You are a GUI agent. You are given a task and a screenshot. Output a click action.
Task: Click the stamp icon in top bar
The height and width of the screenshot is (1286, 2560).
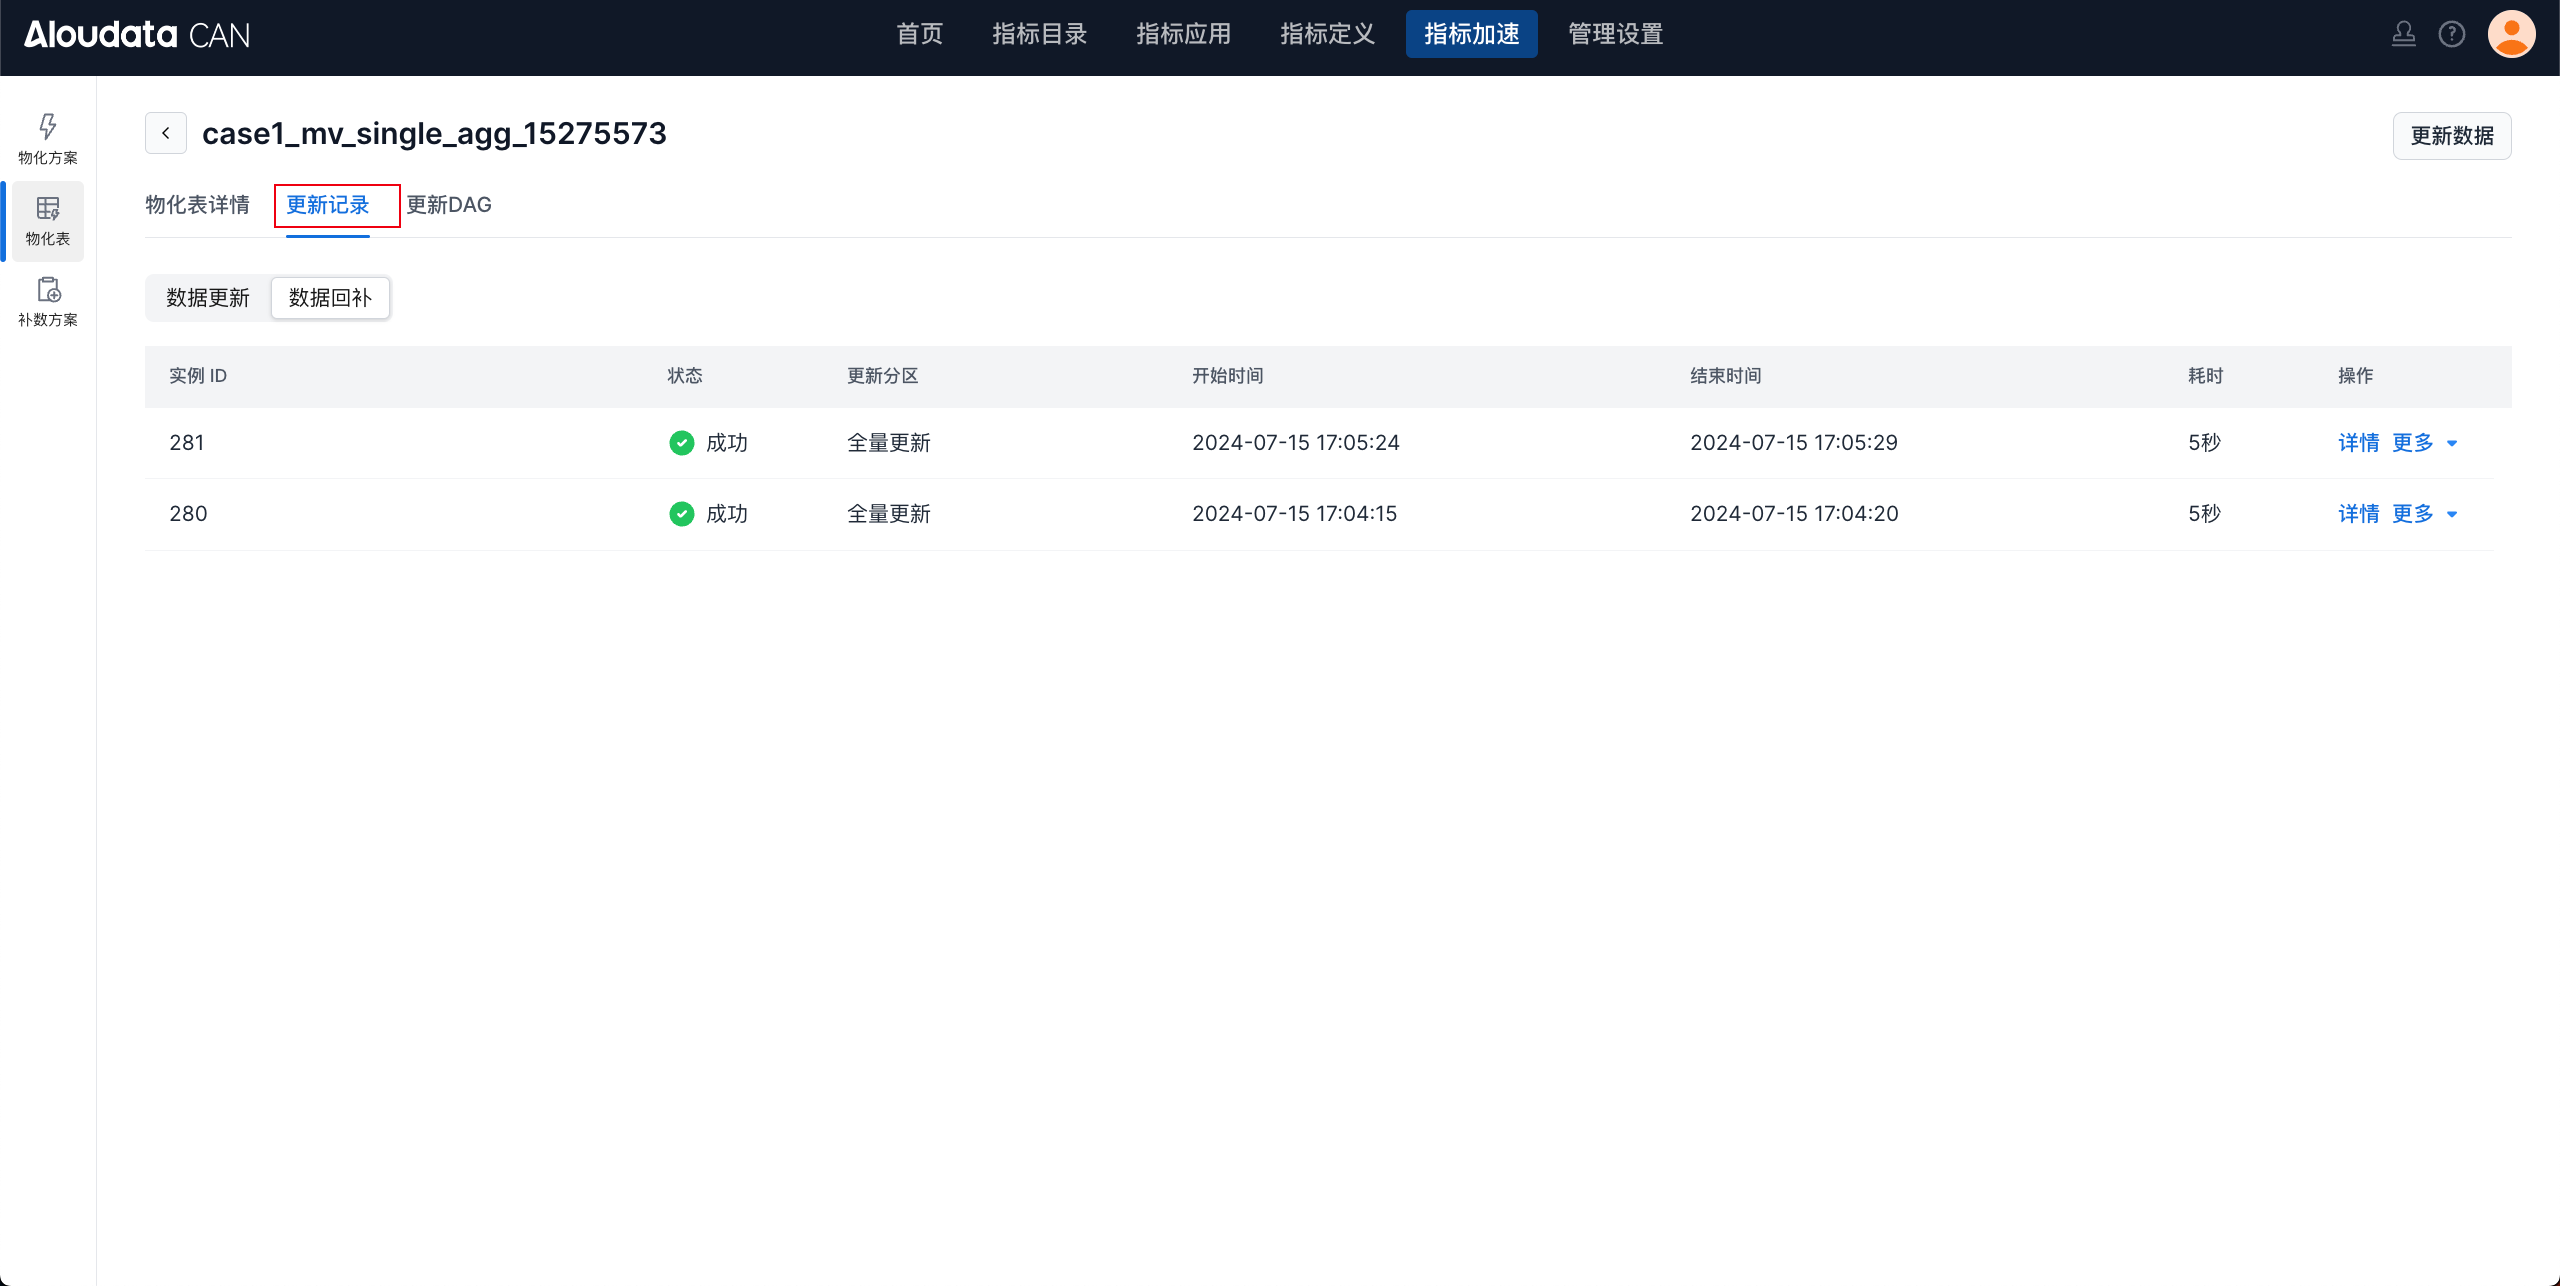[2403, 35]
